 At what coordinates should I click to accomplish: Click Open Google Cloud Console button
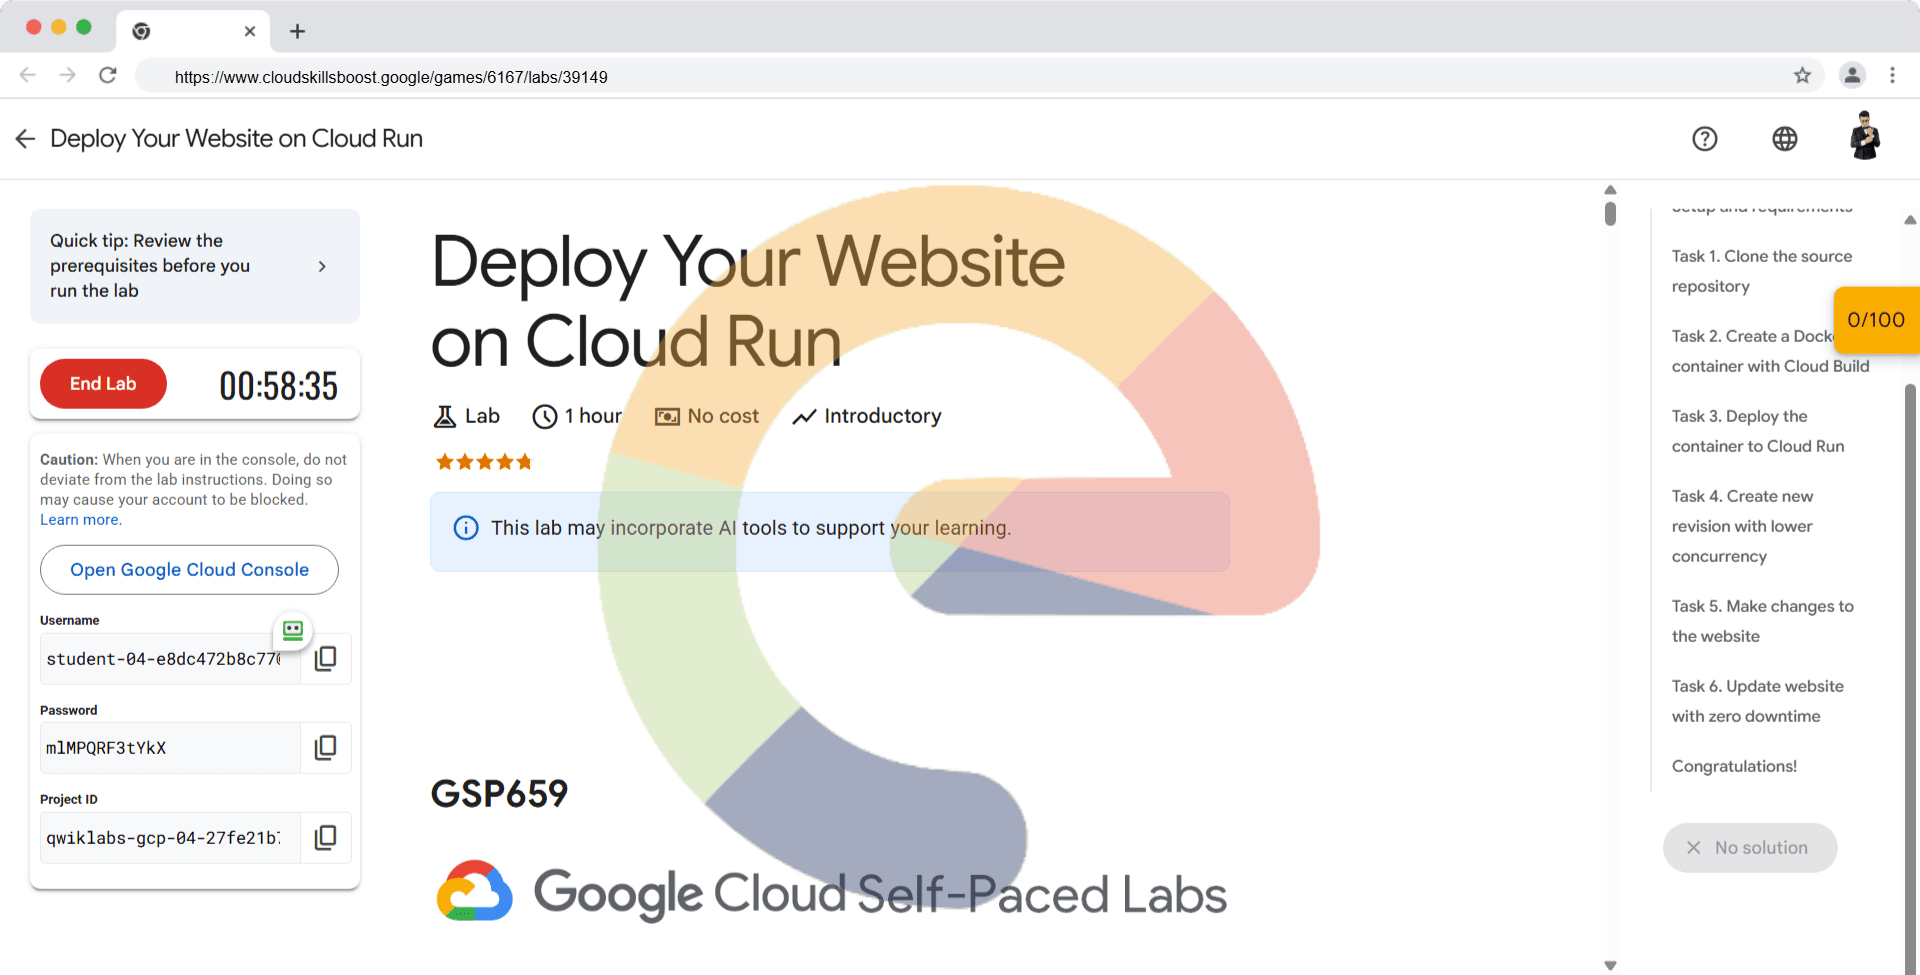[x=189, y=570]
